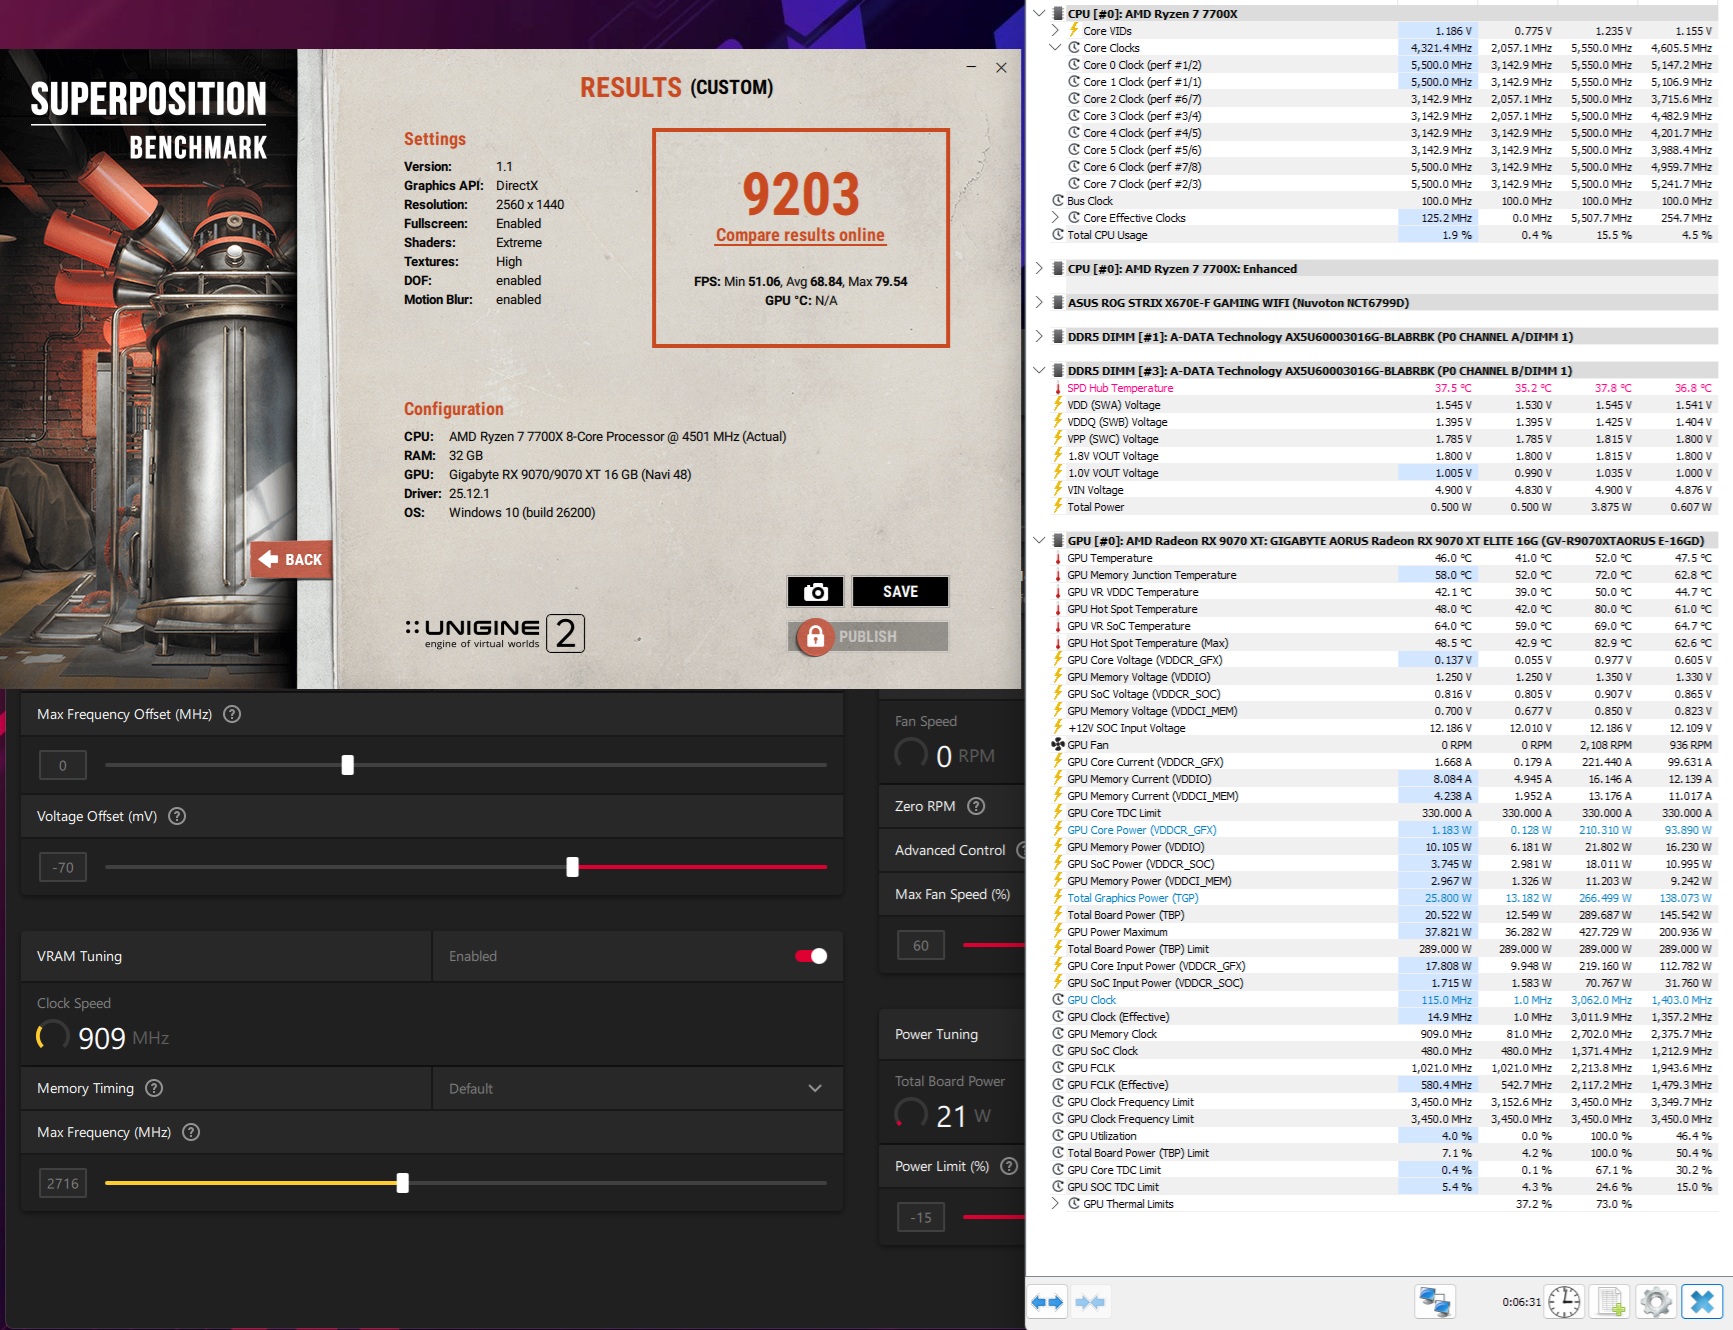Click the Max Frequency Offset field showing 0
1733x1330 pixels.
coord(63,765)
